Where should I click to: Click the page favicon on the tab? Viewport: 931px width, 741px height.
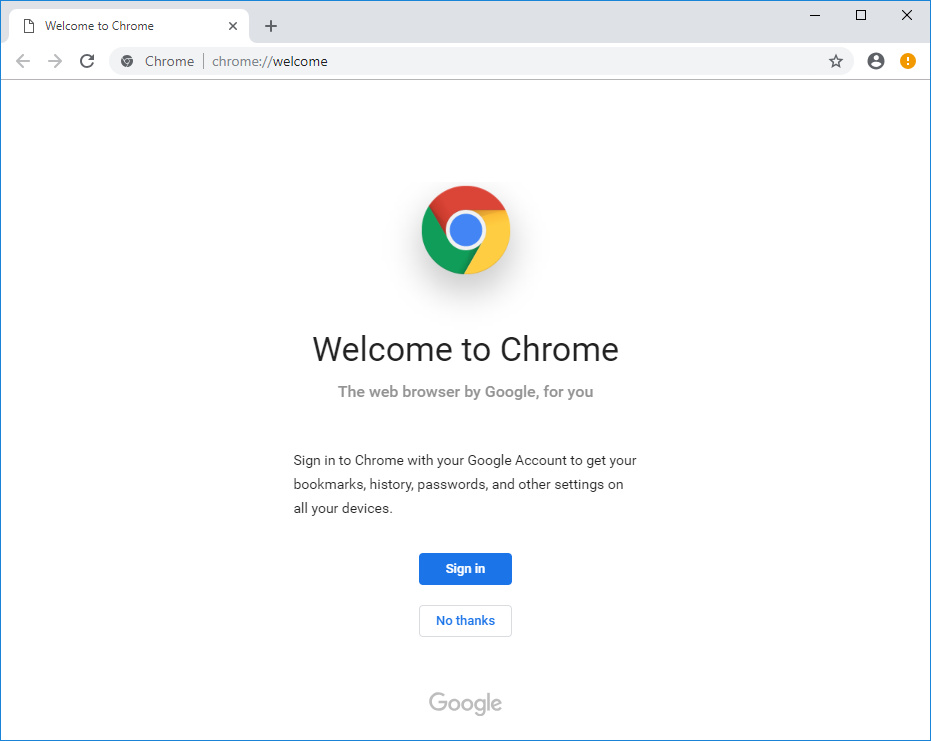(x=29, y=26)
